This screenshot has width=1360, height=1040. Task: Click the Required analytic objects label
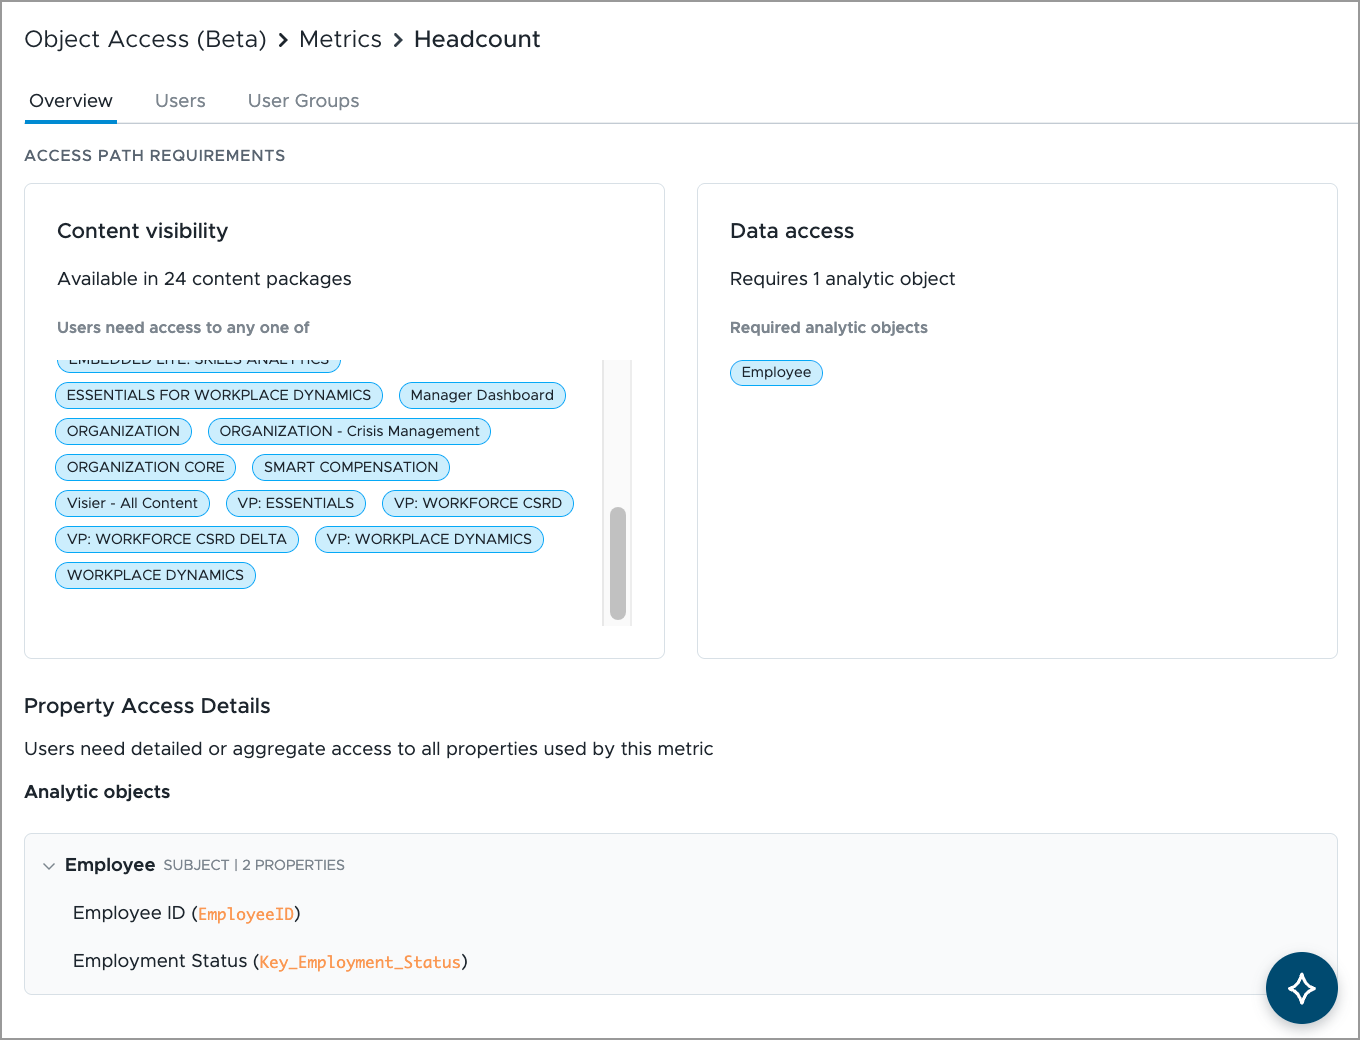(828, 327)
